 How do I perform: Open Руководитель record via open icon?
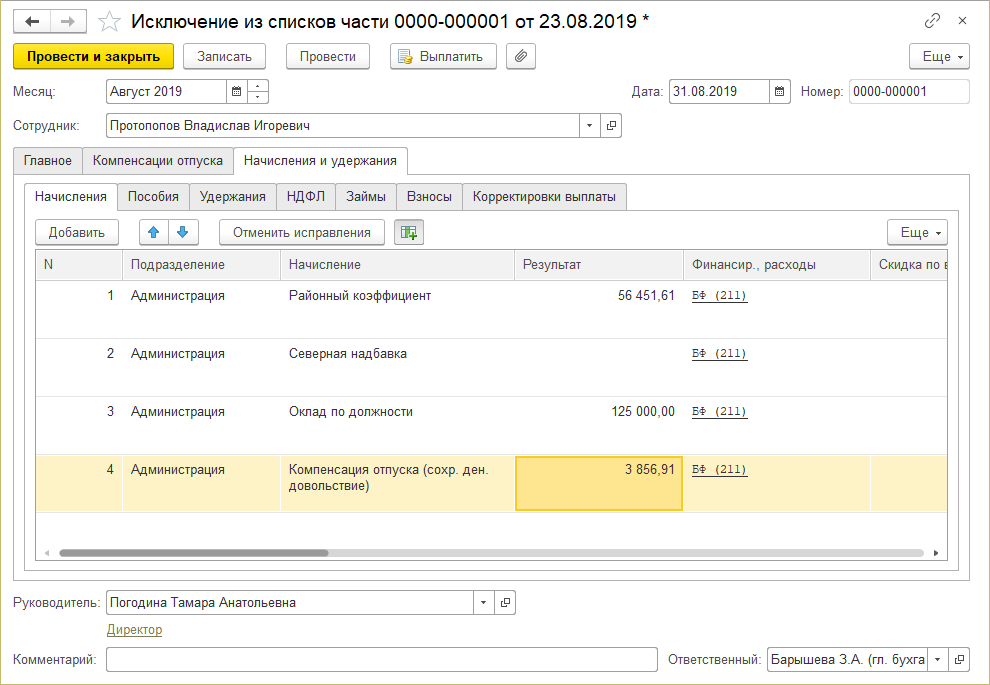[x=504, y=602]
